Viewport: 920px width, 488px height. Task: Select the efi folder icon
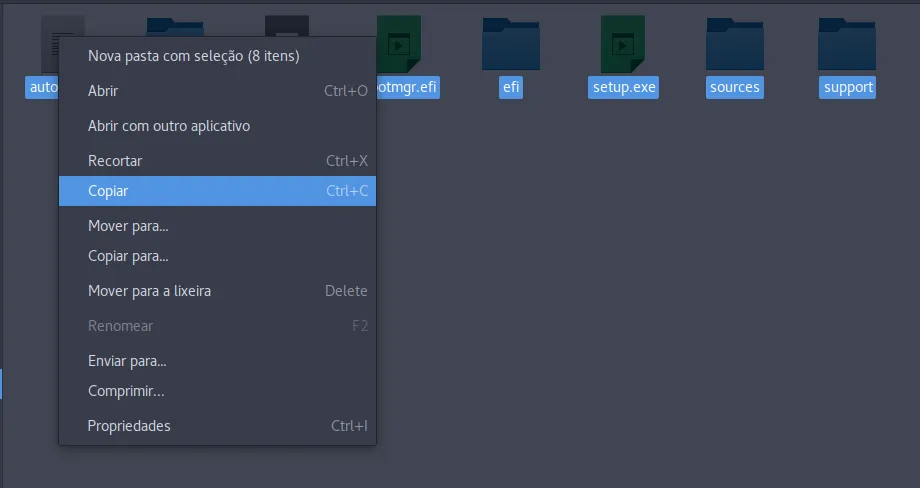tap(511, 44)
